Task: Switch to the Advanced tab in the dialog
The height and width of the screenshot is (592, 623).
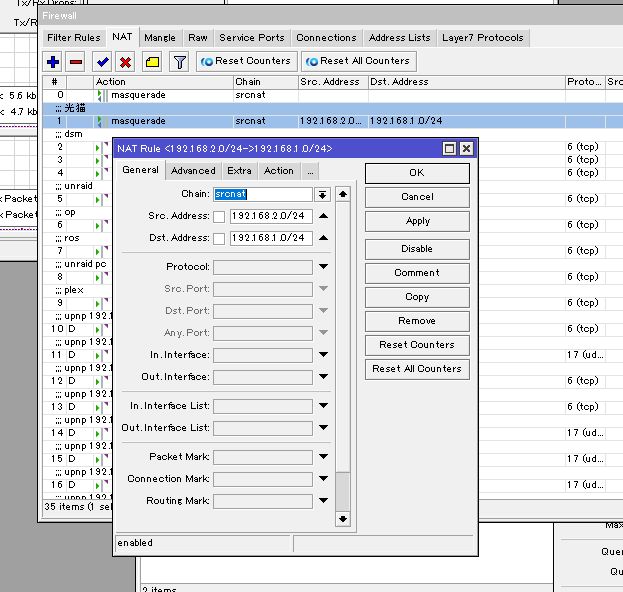Action: point(193,171)
